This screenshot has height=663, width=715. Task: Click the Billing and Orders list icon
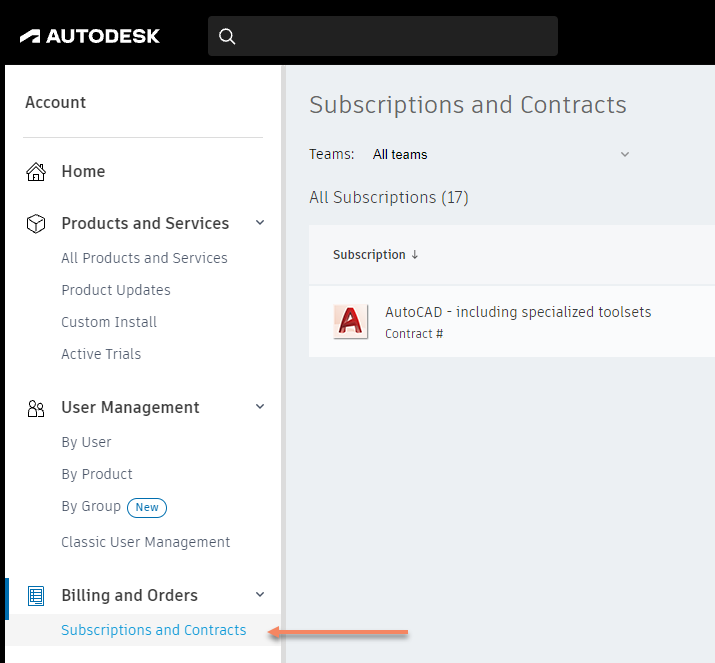point(36,596)
